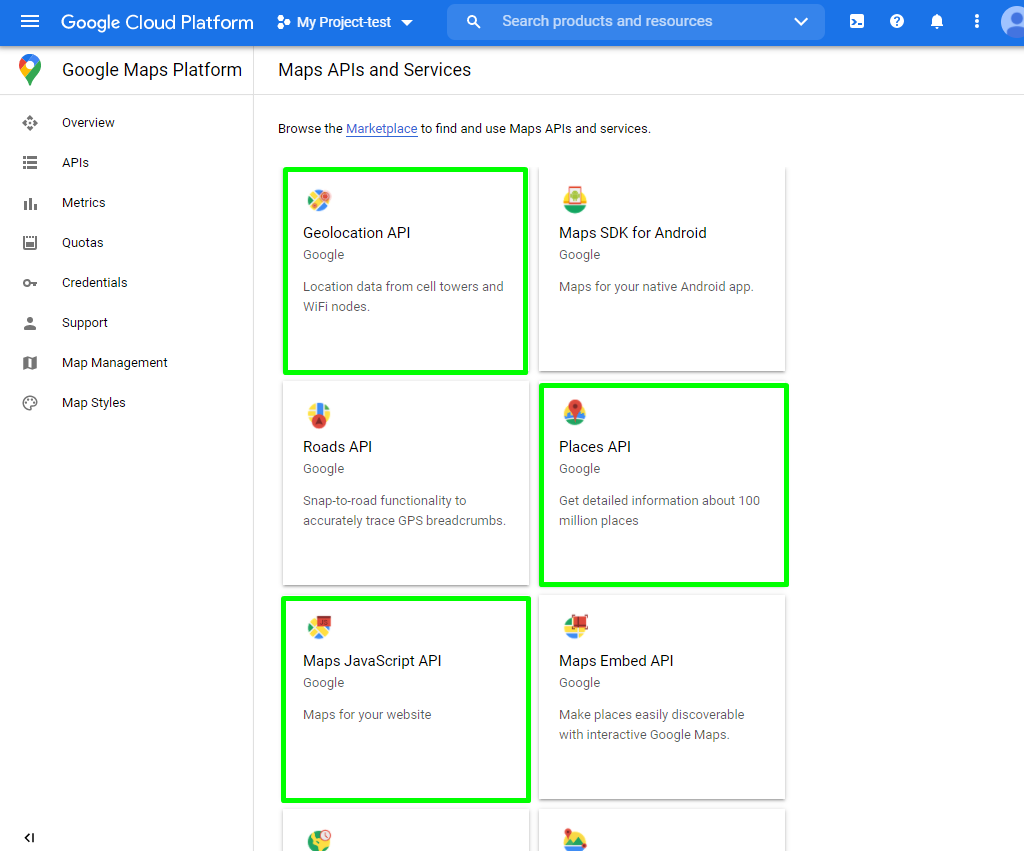Follow the Marketplace link

pyautogui.click(x=381, y=129)
